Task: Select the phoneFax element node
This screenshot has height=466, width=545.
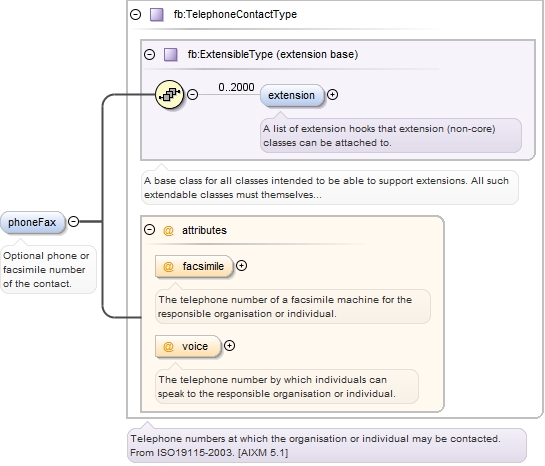Action: point(33,222)
